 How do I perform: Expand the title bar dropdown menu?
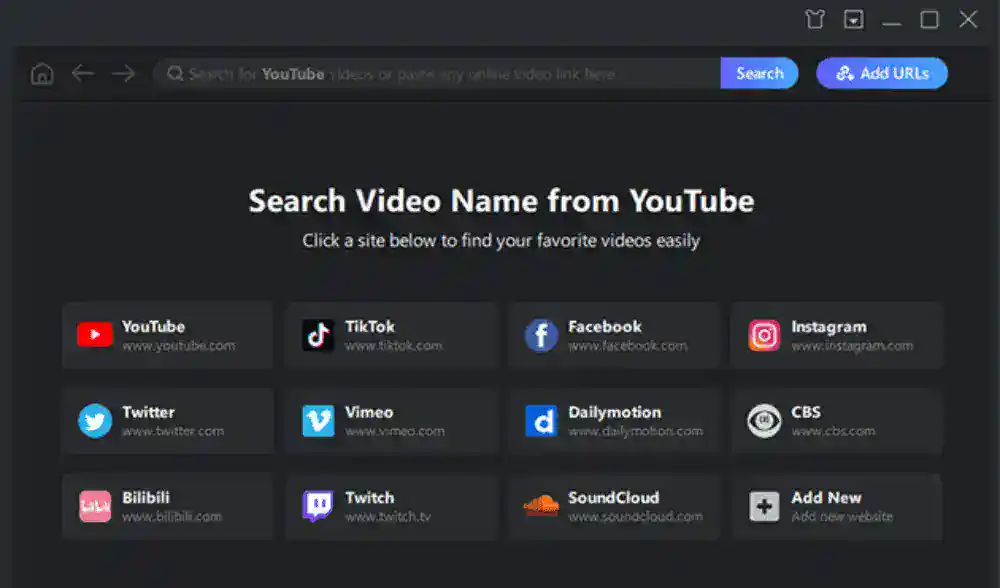click(x=853, y=20)
